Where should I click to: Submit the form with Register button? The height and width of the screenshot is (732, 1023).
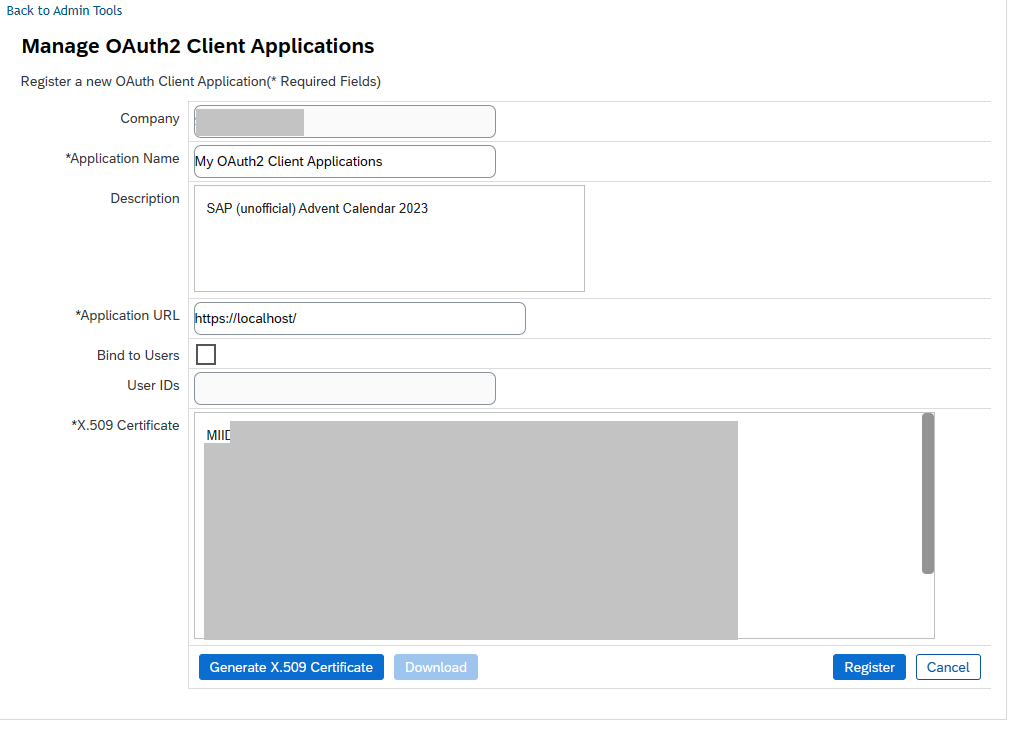(869, 668)
